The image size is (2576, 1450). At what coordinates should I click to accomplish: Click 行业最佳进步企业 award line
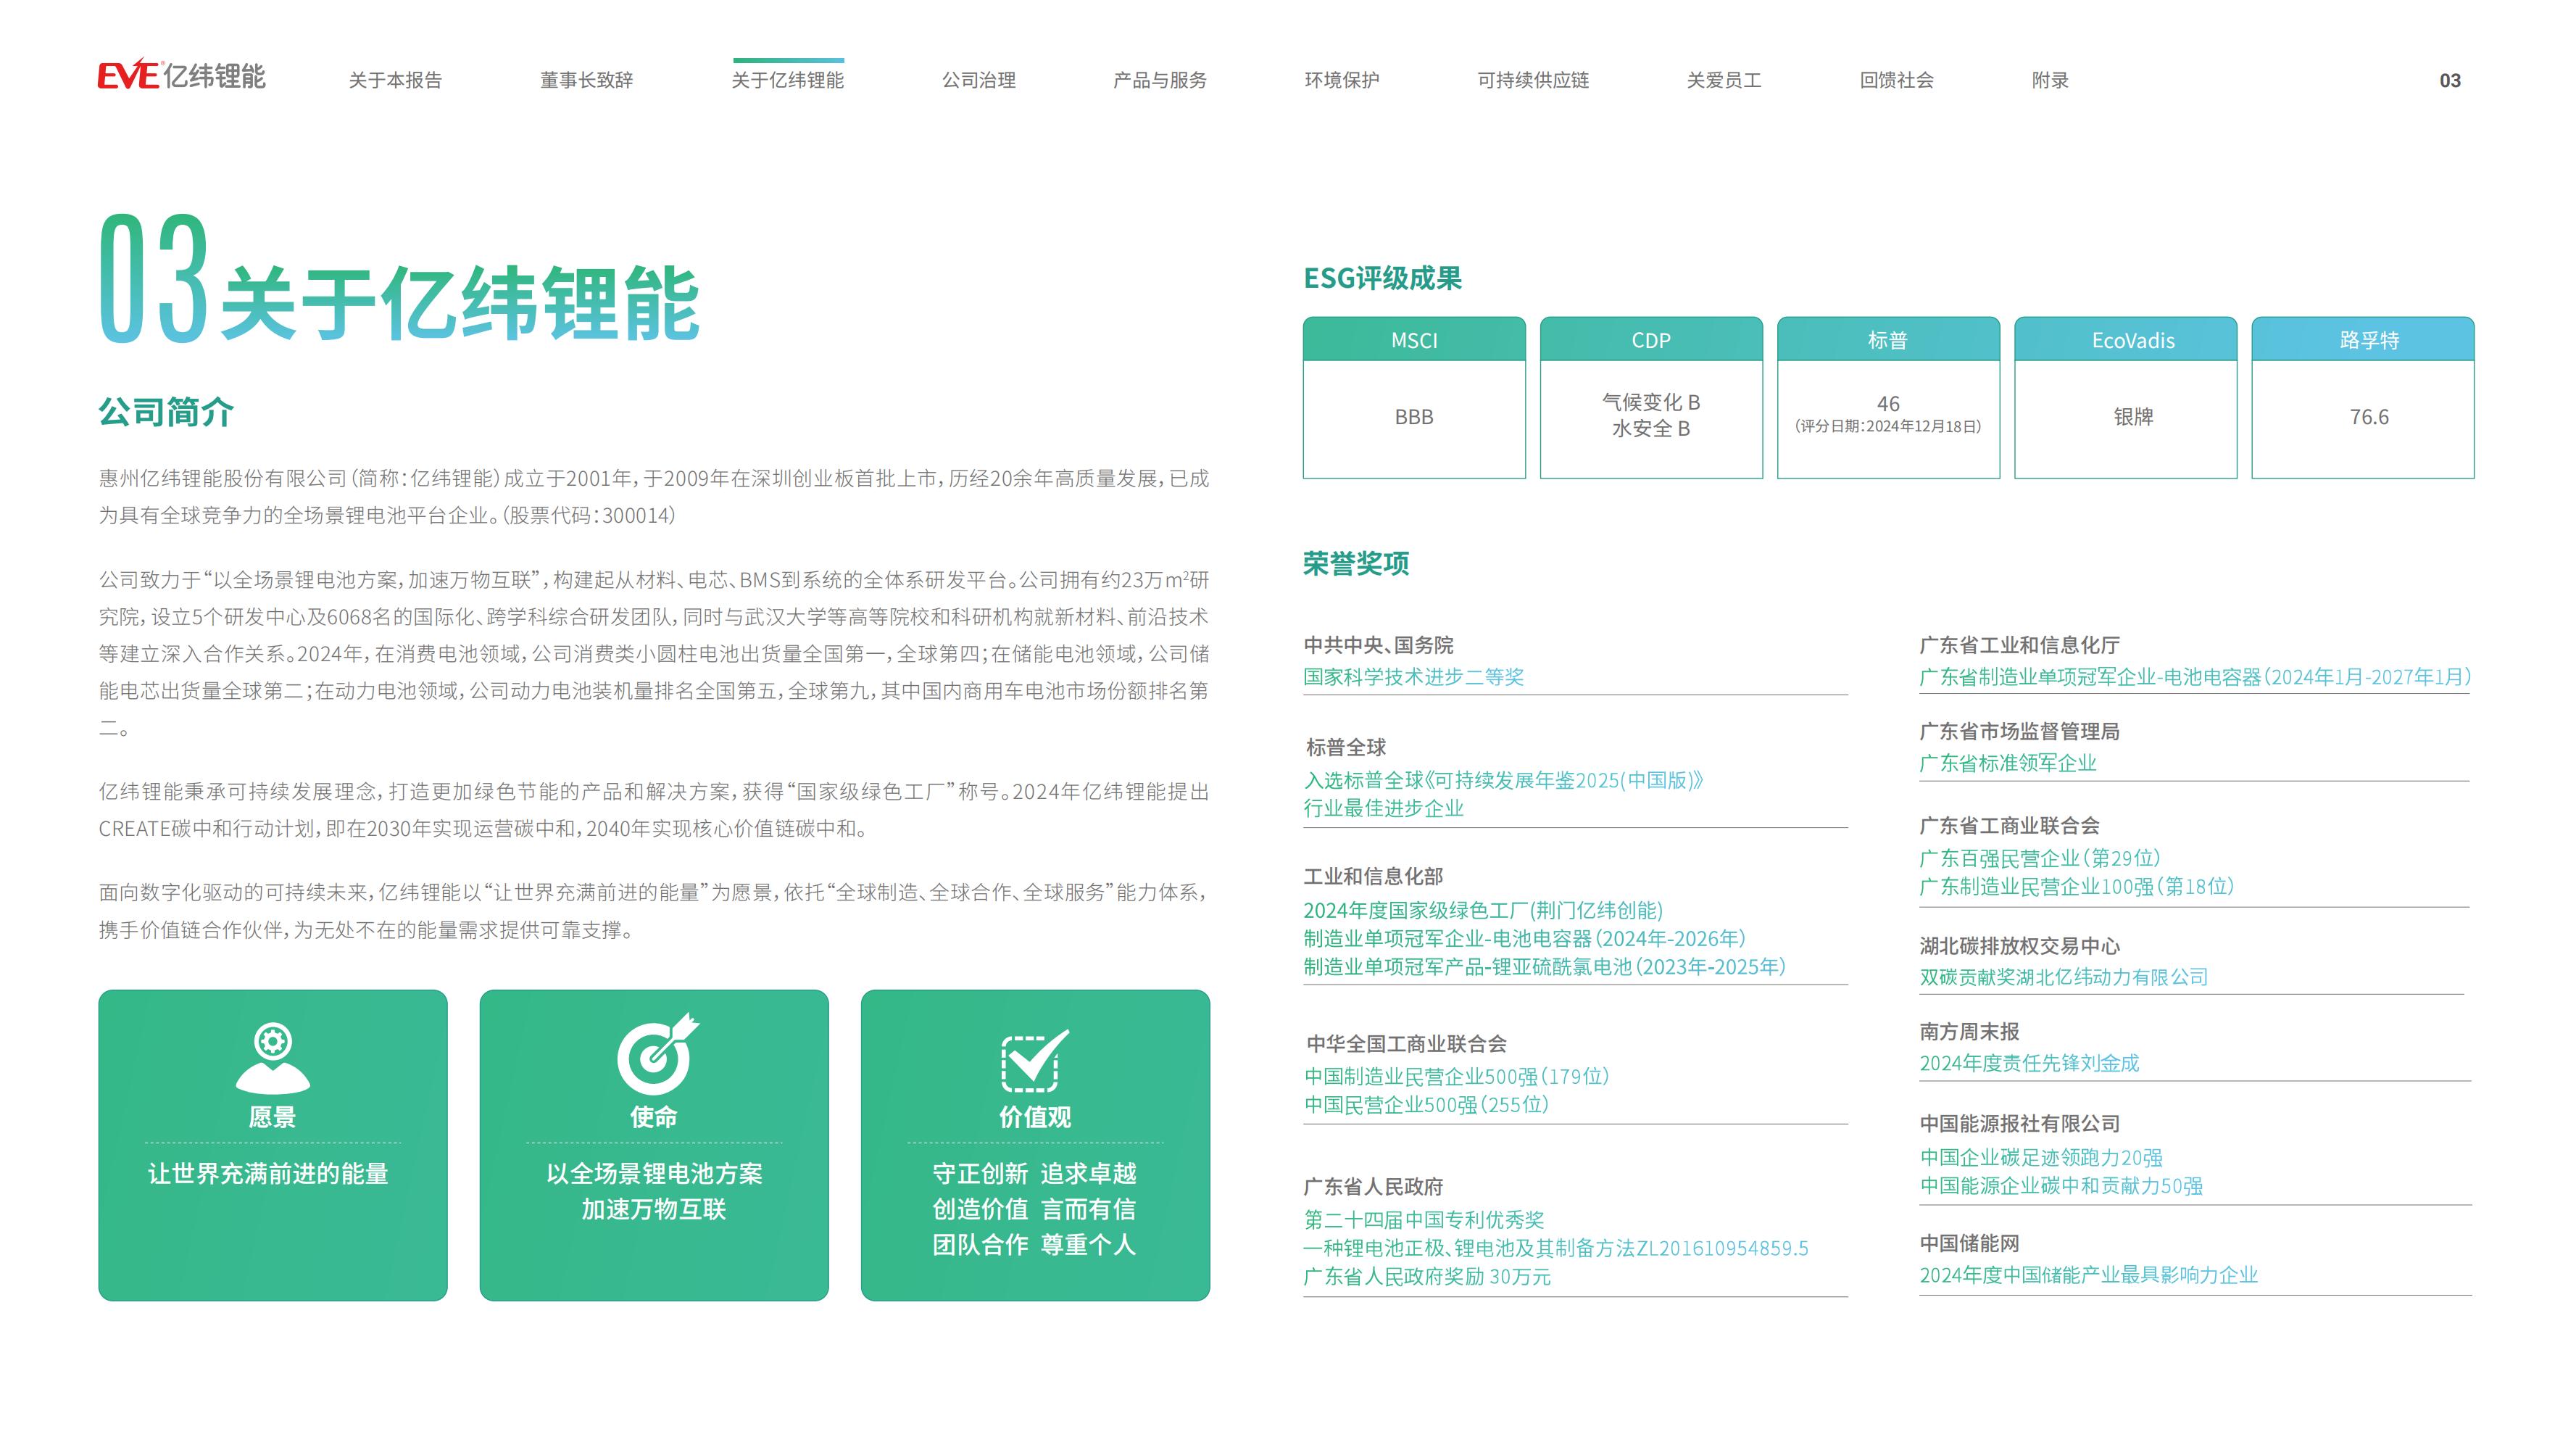click(x=1383, y=808)
